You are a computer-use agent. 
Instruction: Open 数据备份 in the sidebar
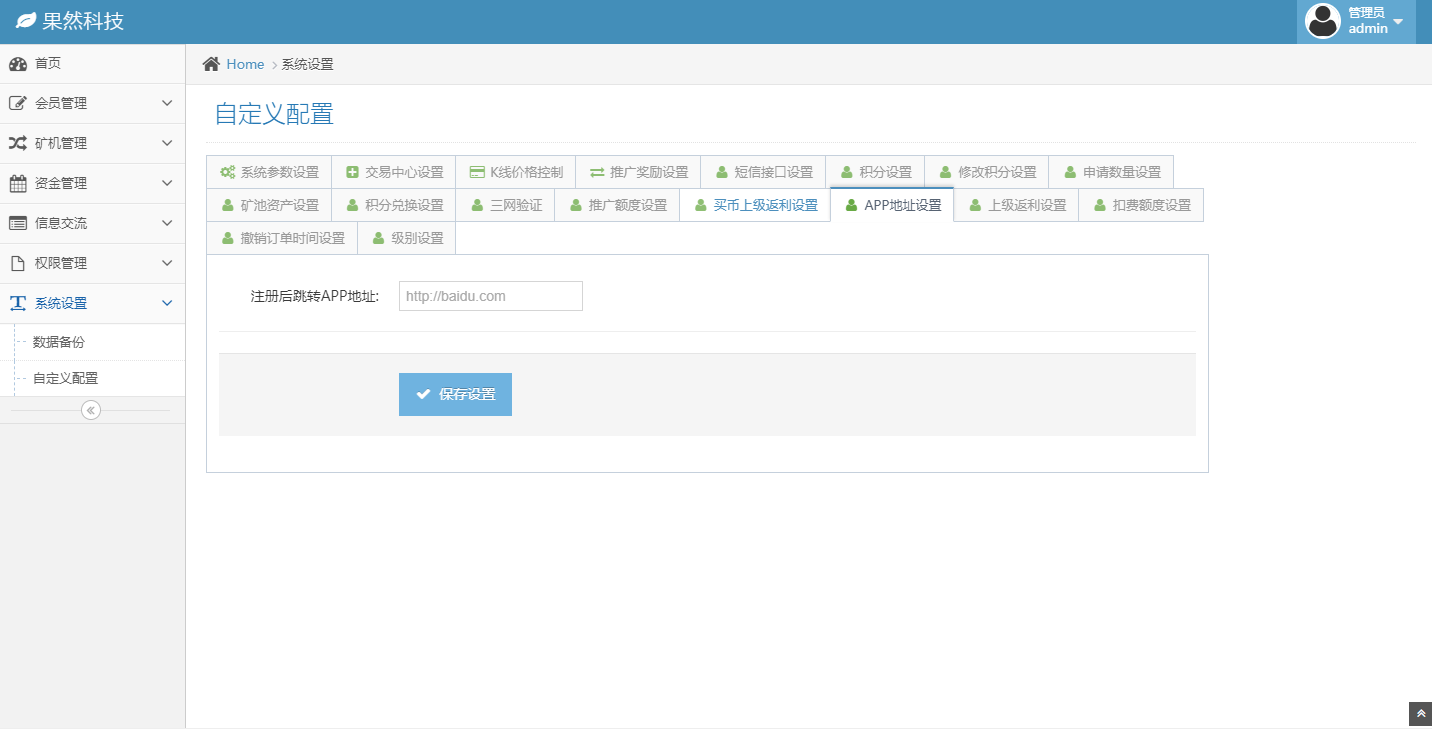point(92,342)
